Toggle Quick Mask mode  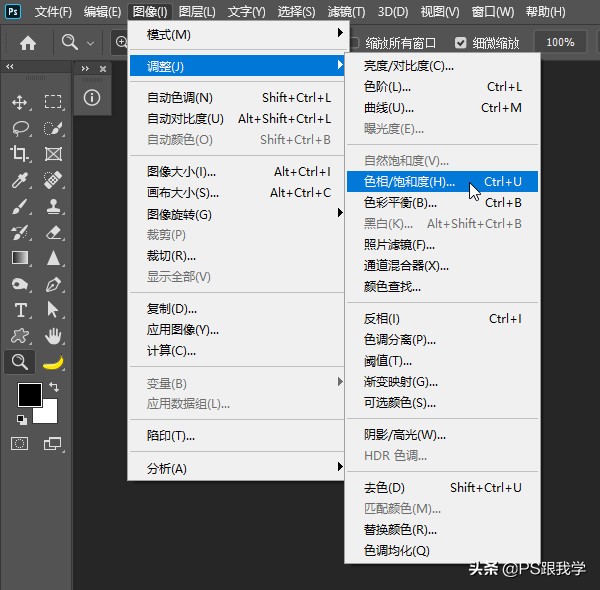[20, 444]
